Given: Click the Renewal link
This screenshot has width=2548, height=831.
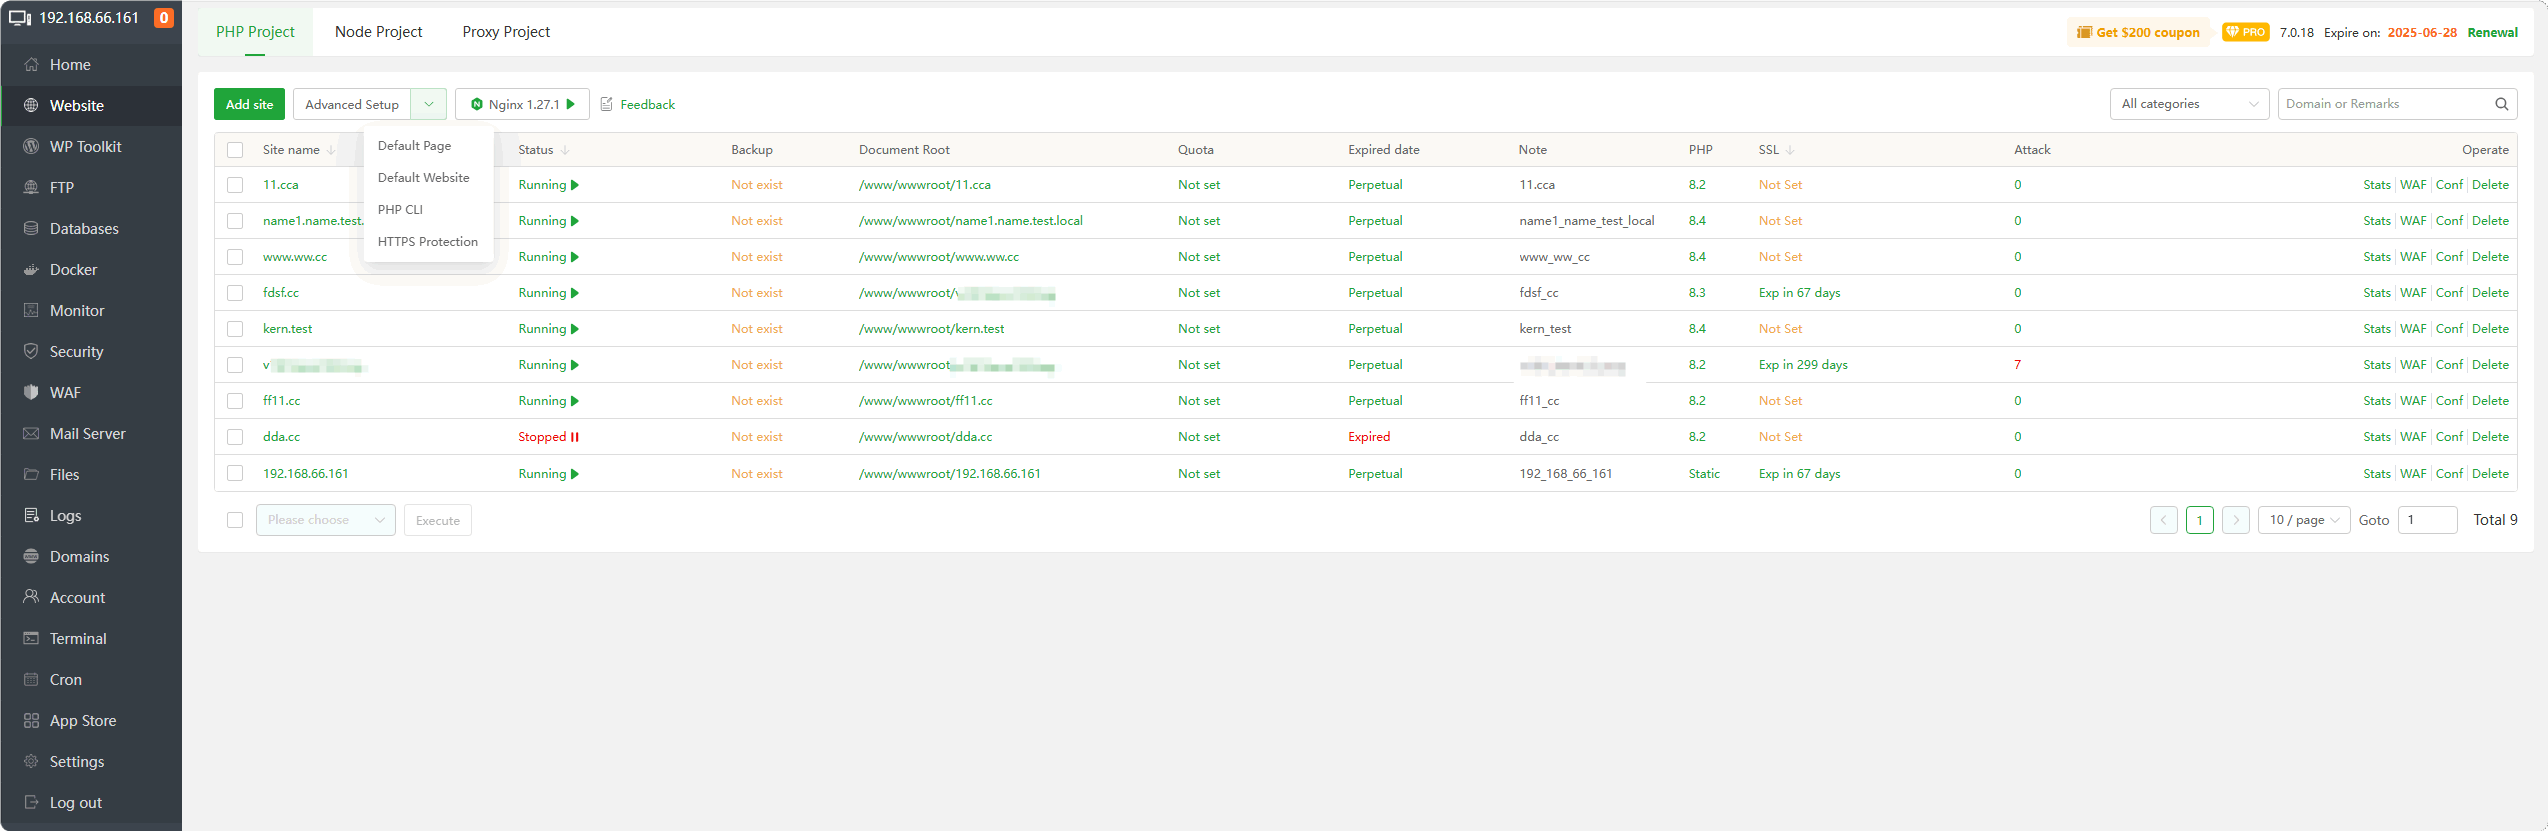Looking at the screenshot, I should (2492, 33).
